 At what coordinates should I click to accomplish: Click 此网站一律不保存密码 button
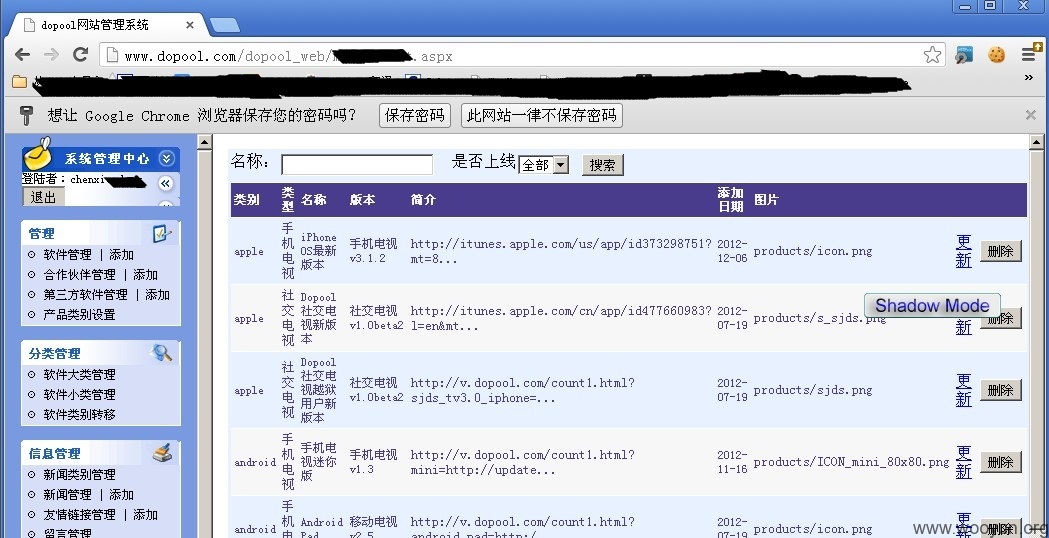[542, 115]
